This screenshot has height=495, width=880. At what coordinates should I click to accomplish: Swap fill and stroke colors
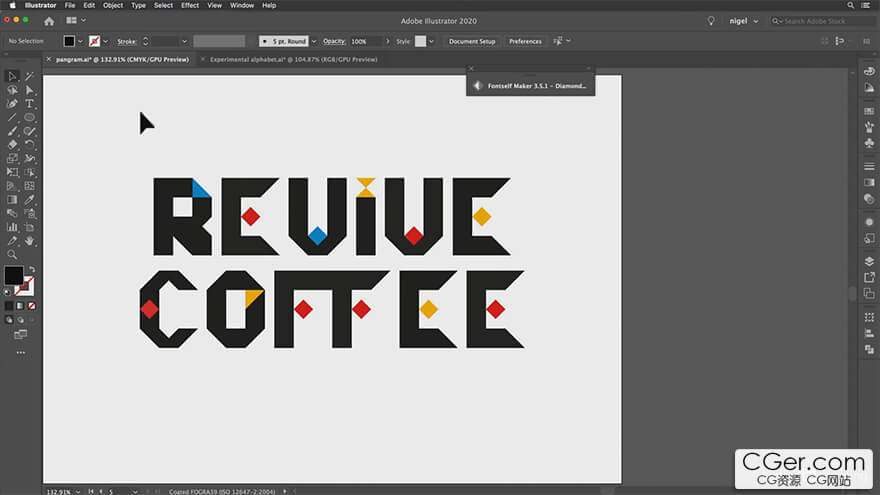[32, 269]
